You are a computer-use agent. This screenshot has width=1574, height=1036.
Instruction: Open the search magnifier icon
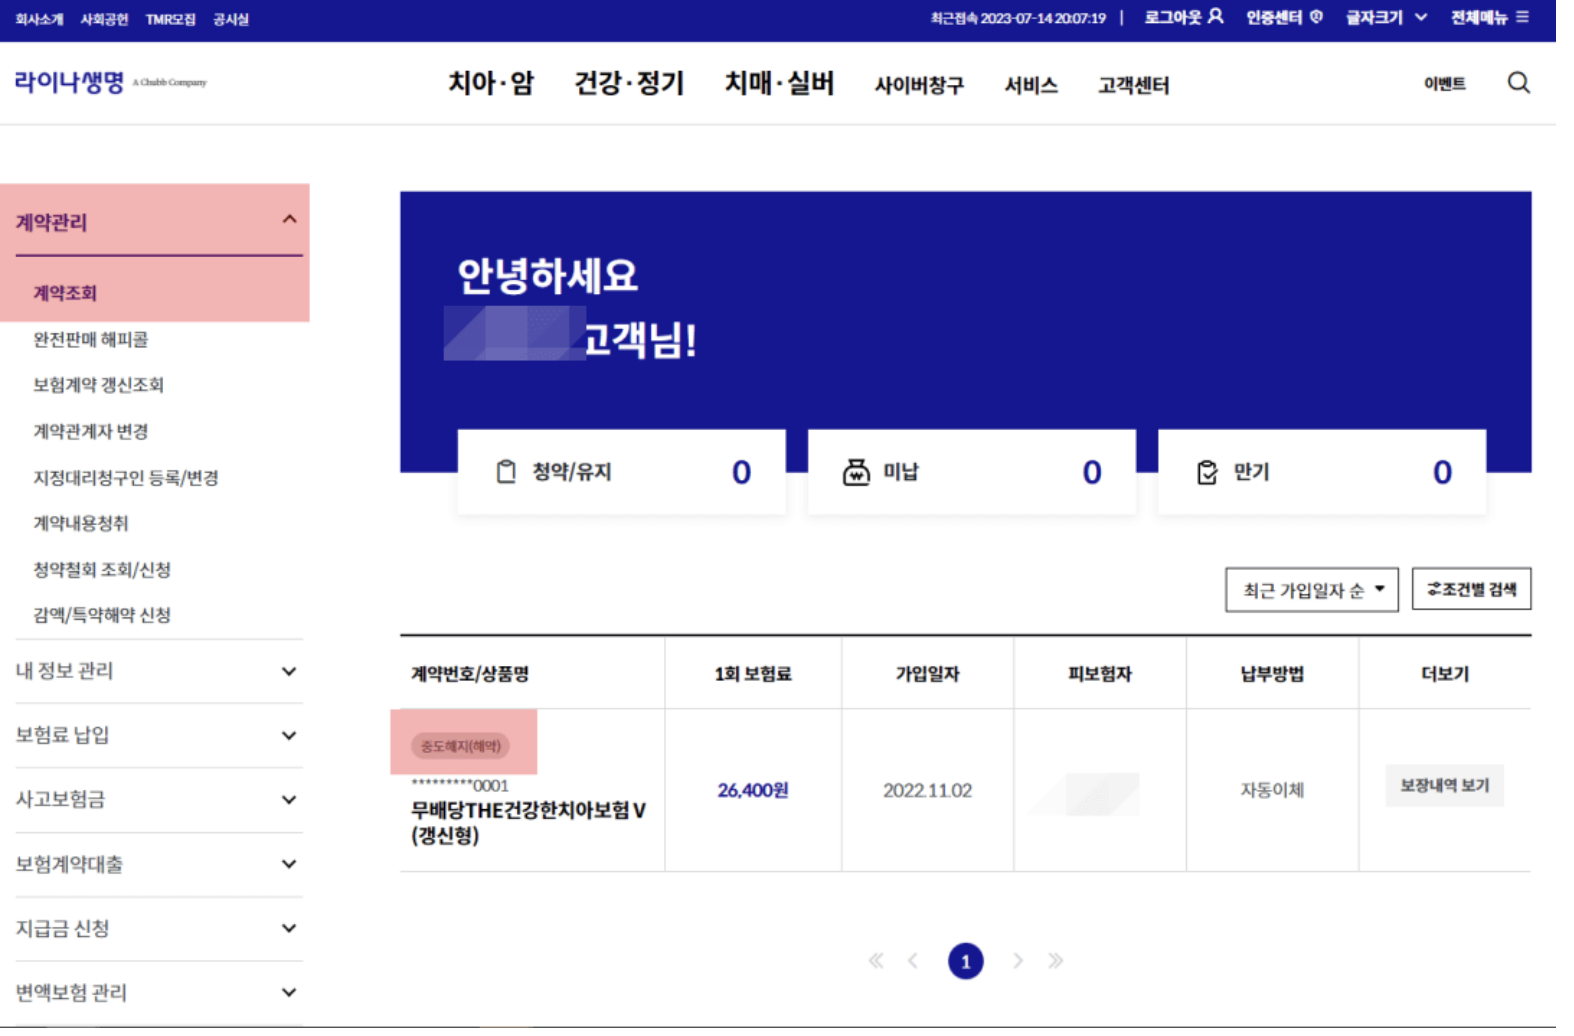[x=1518, y=83]
